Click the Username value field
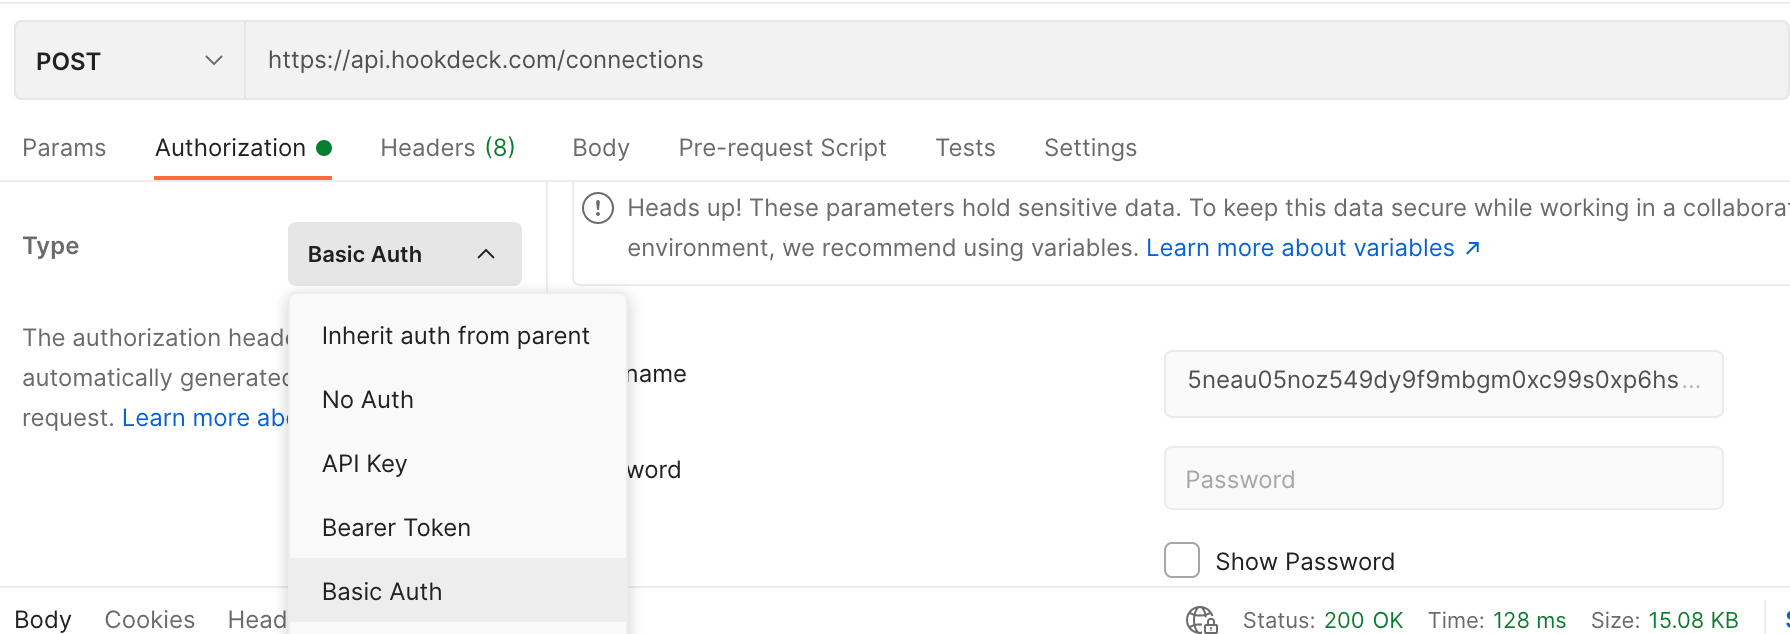 click(1442, 381)
